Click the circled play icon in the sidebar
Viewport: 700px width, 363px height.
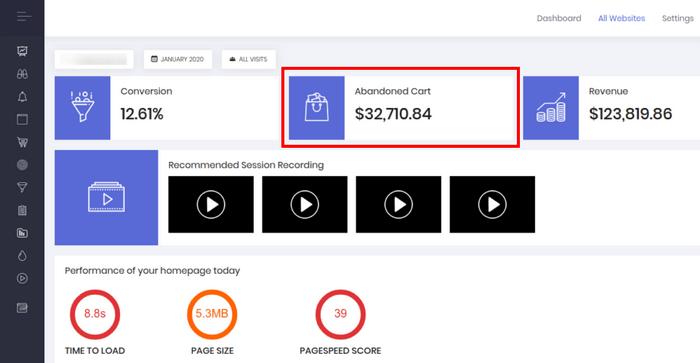[x=22, y=278]
